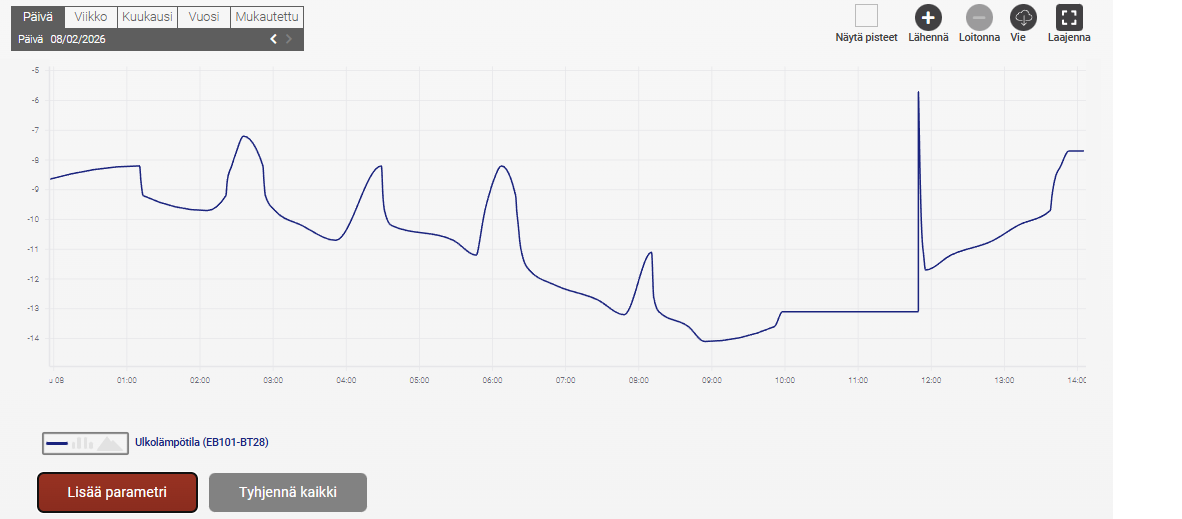Select line chart style in the legend

click(x=57, y=442)
